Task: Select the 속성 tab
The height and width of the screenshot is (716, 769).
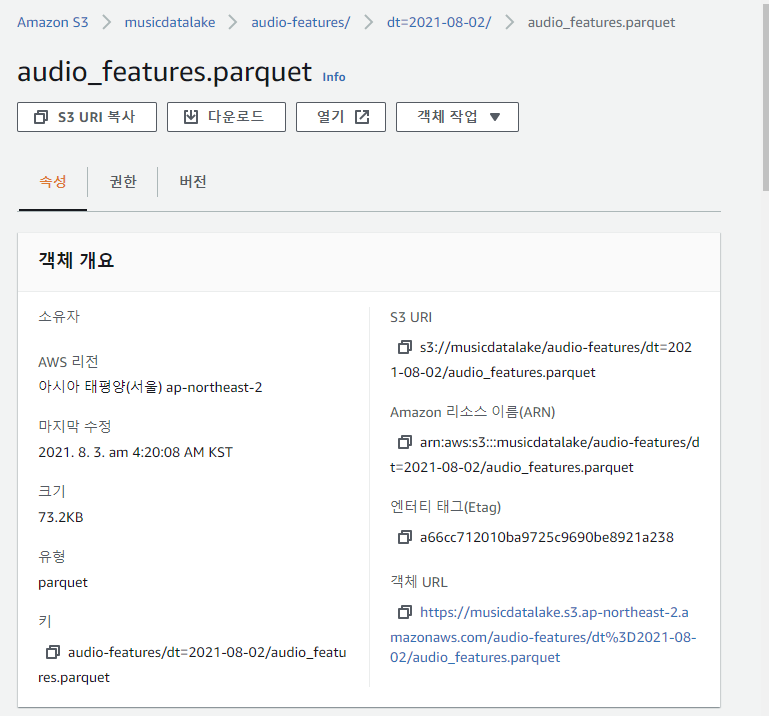Action: click(52, 182)
